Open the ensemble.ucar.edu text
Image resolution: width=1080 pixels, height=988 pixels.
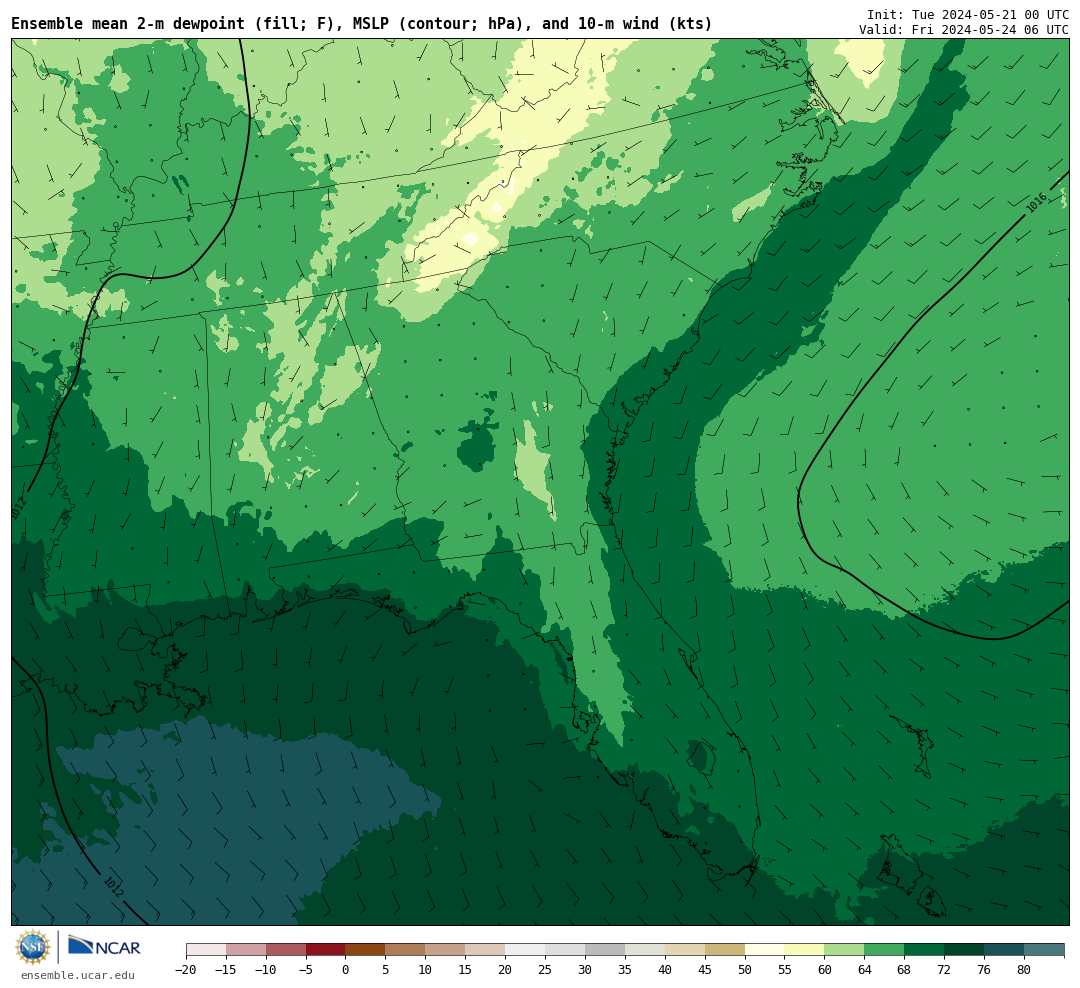(78, 975)
